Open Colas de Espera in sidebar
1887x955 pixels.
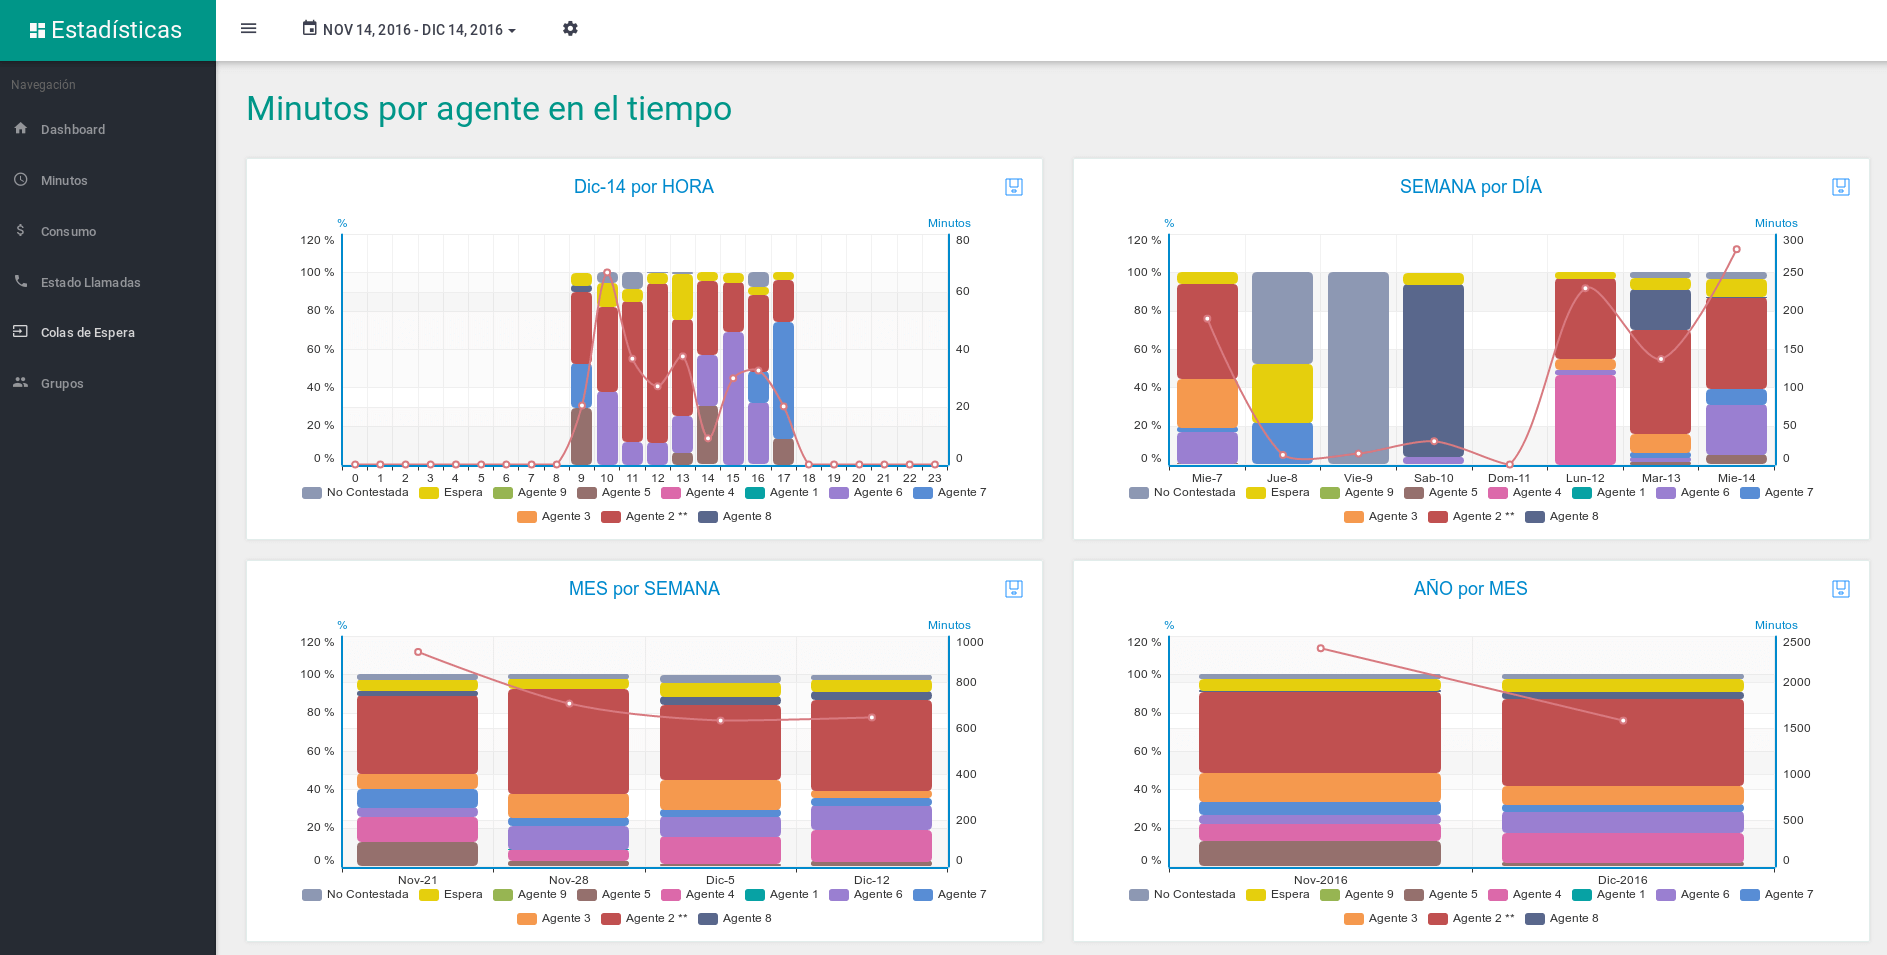108,333
